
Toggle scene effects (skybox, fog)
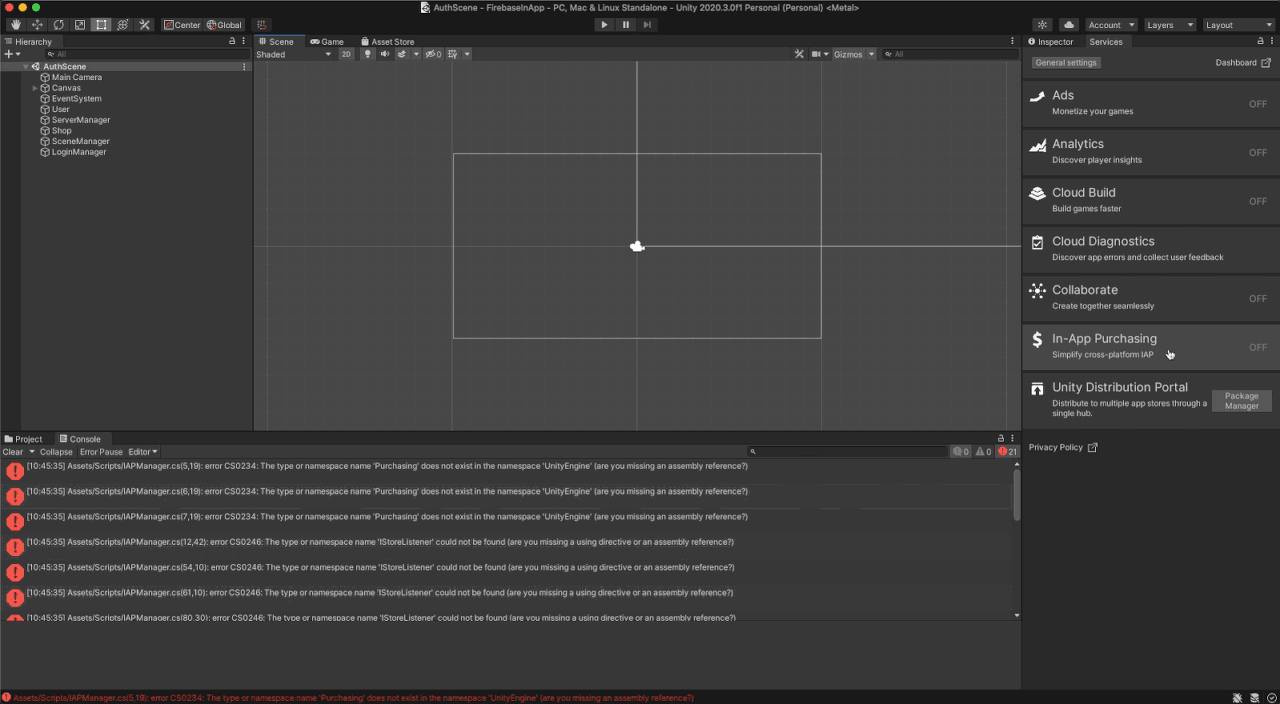tap(401, 54)
